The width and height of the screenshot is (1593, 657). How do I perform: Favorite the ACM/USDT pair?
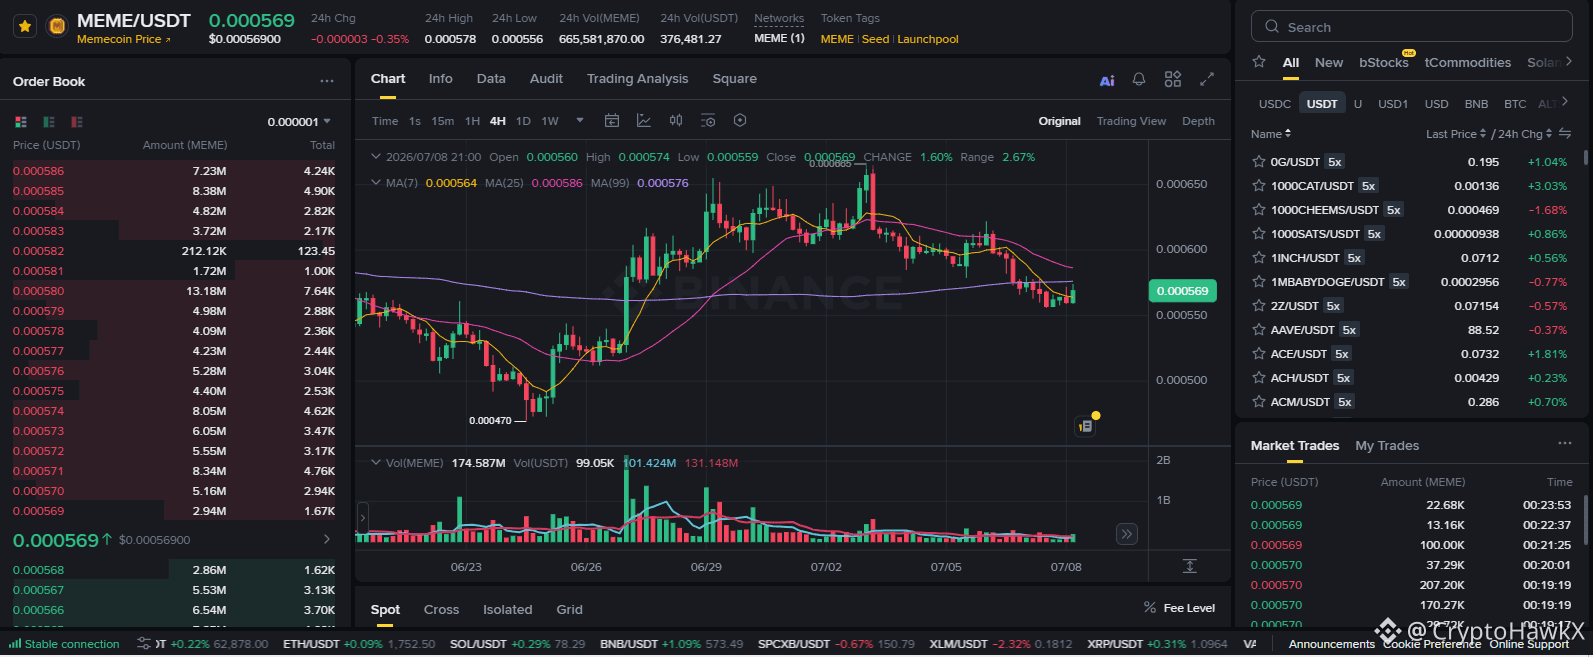coord(1259,402)
